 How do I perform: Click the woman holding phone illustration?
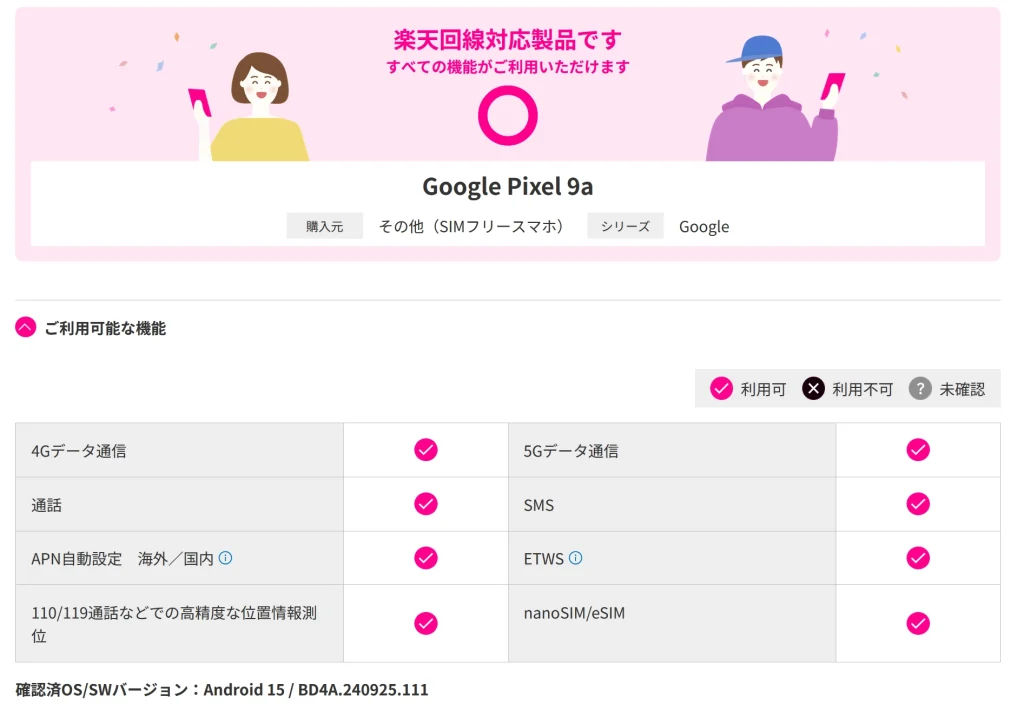tap(251, 106)
